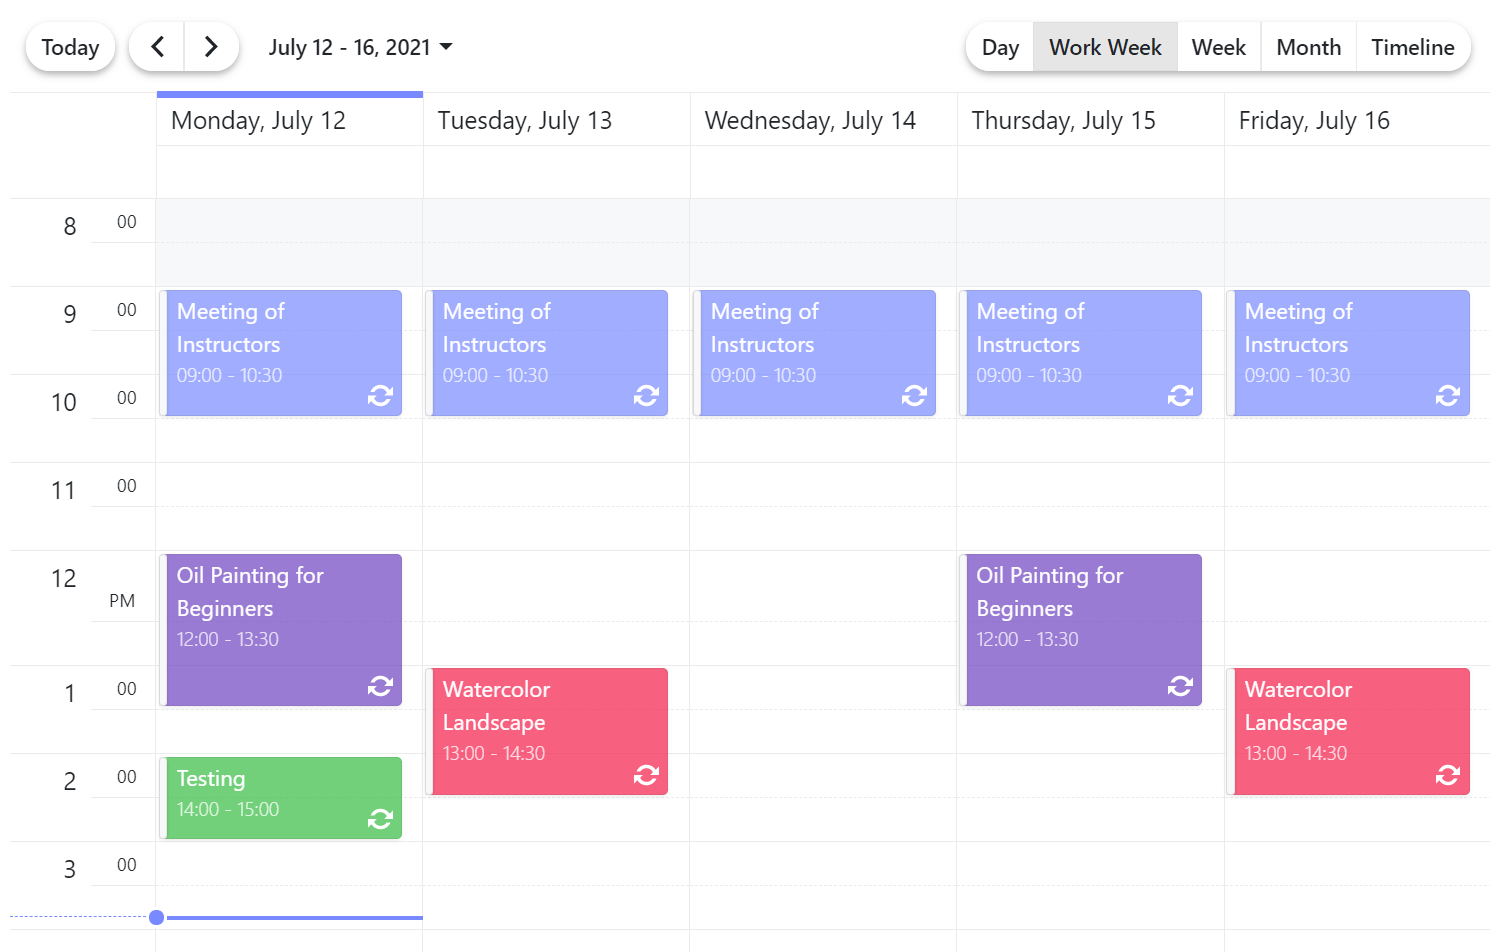Image resolution: width=1500 pixels, height=952 pixels.
Task: Select Friday's all-day cell under July 16
Action: coord(1356,172)
